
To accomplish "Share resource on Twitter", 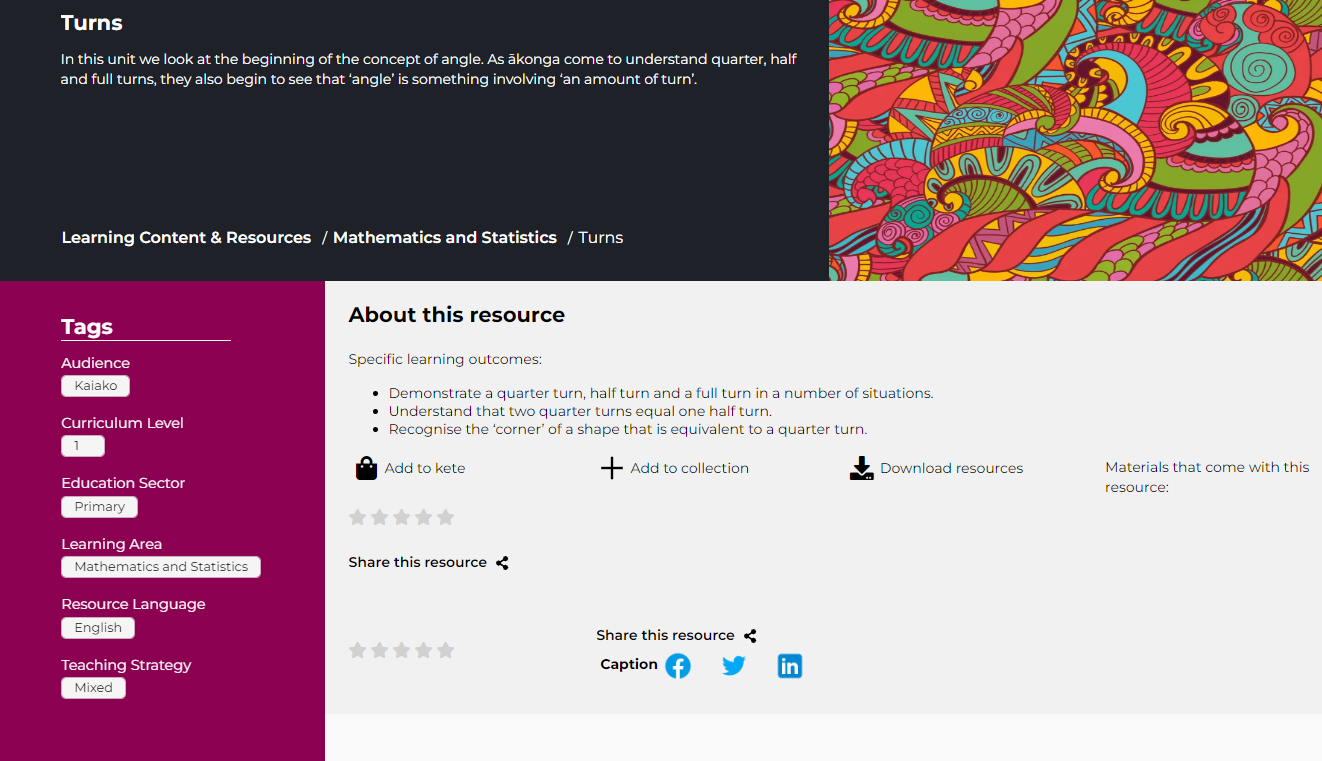I will [734, 666].
